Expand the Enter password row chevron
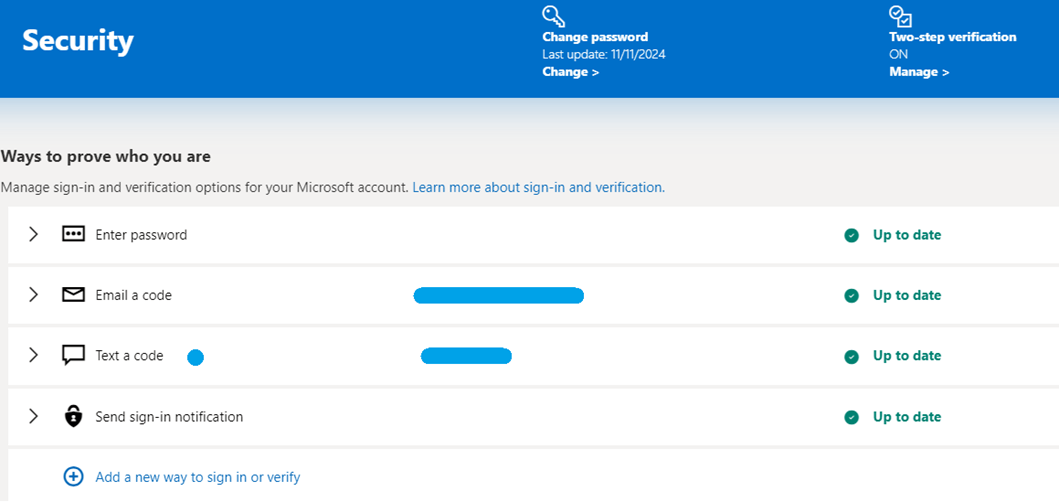The width and height of the screenshot is (1059, 502). tap(33, 234)
